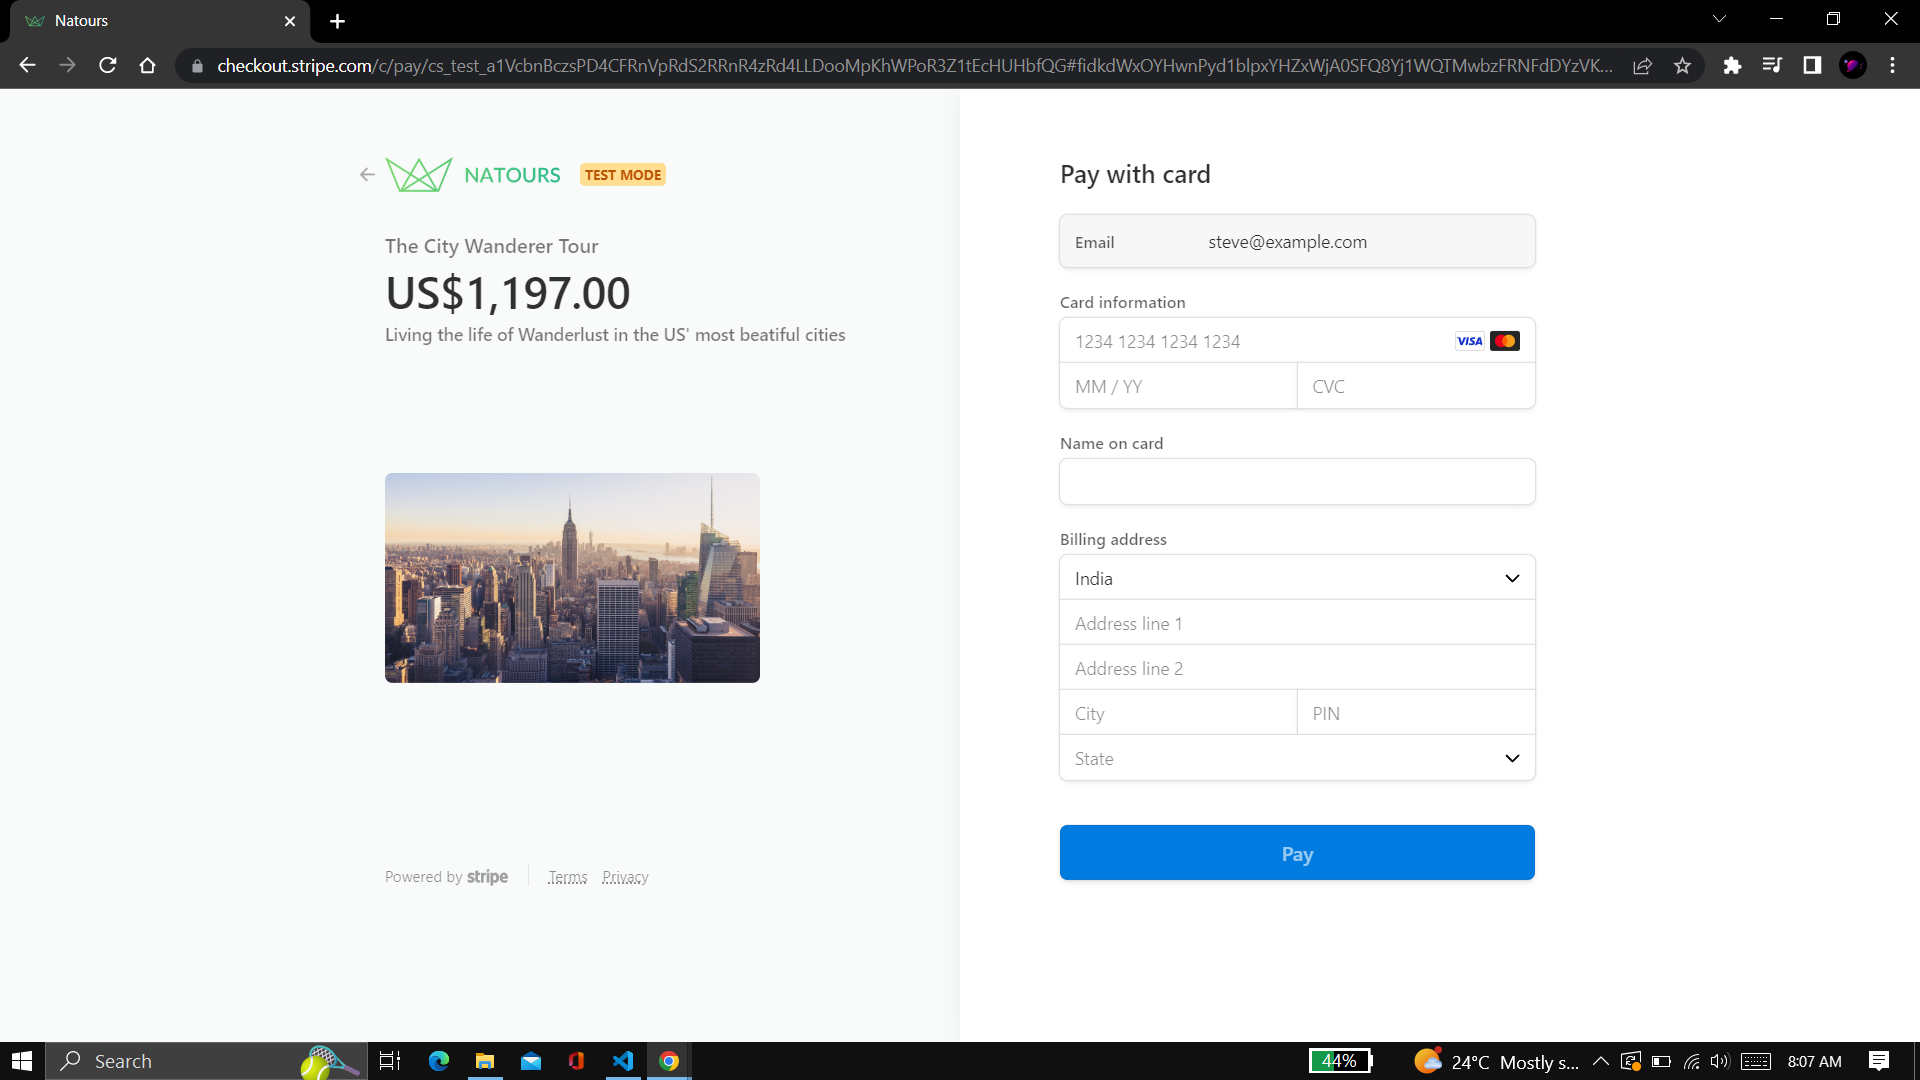Check the 44% battery level indicator
Screen dimensions: 1920x1080
[x=1340, y=1060]
